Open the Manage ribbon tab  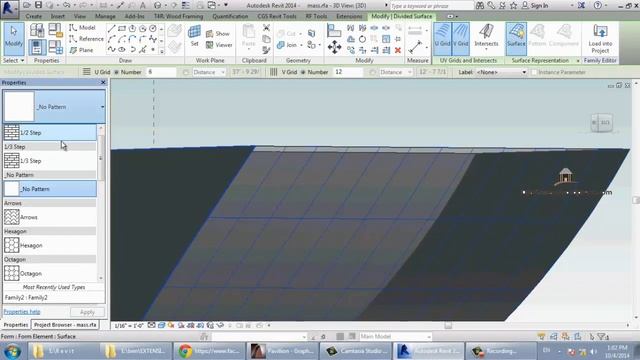tap(105, 16)
